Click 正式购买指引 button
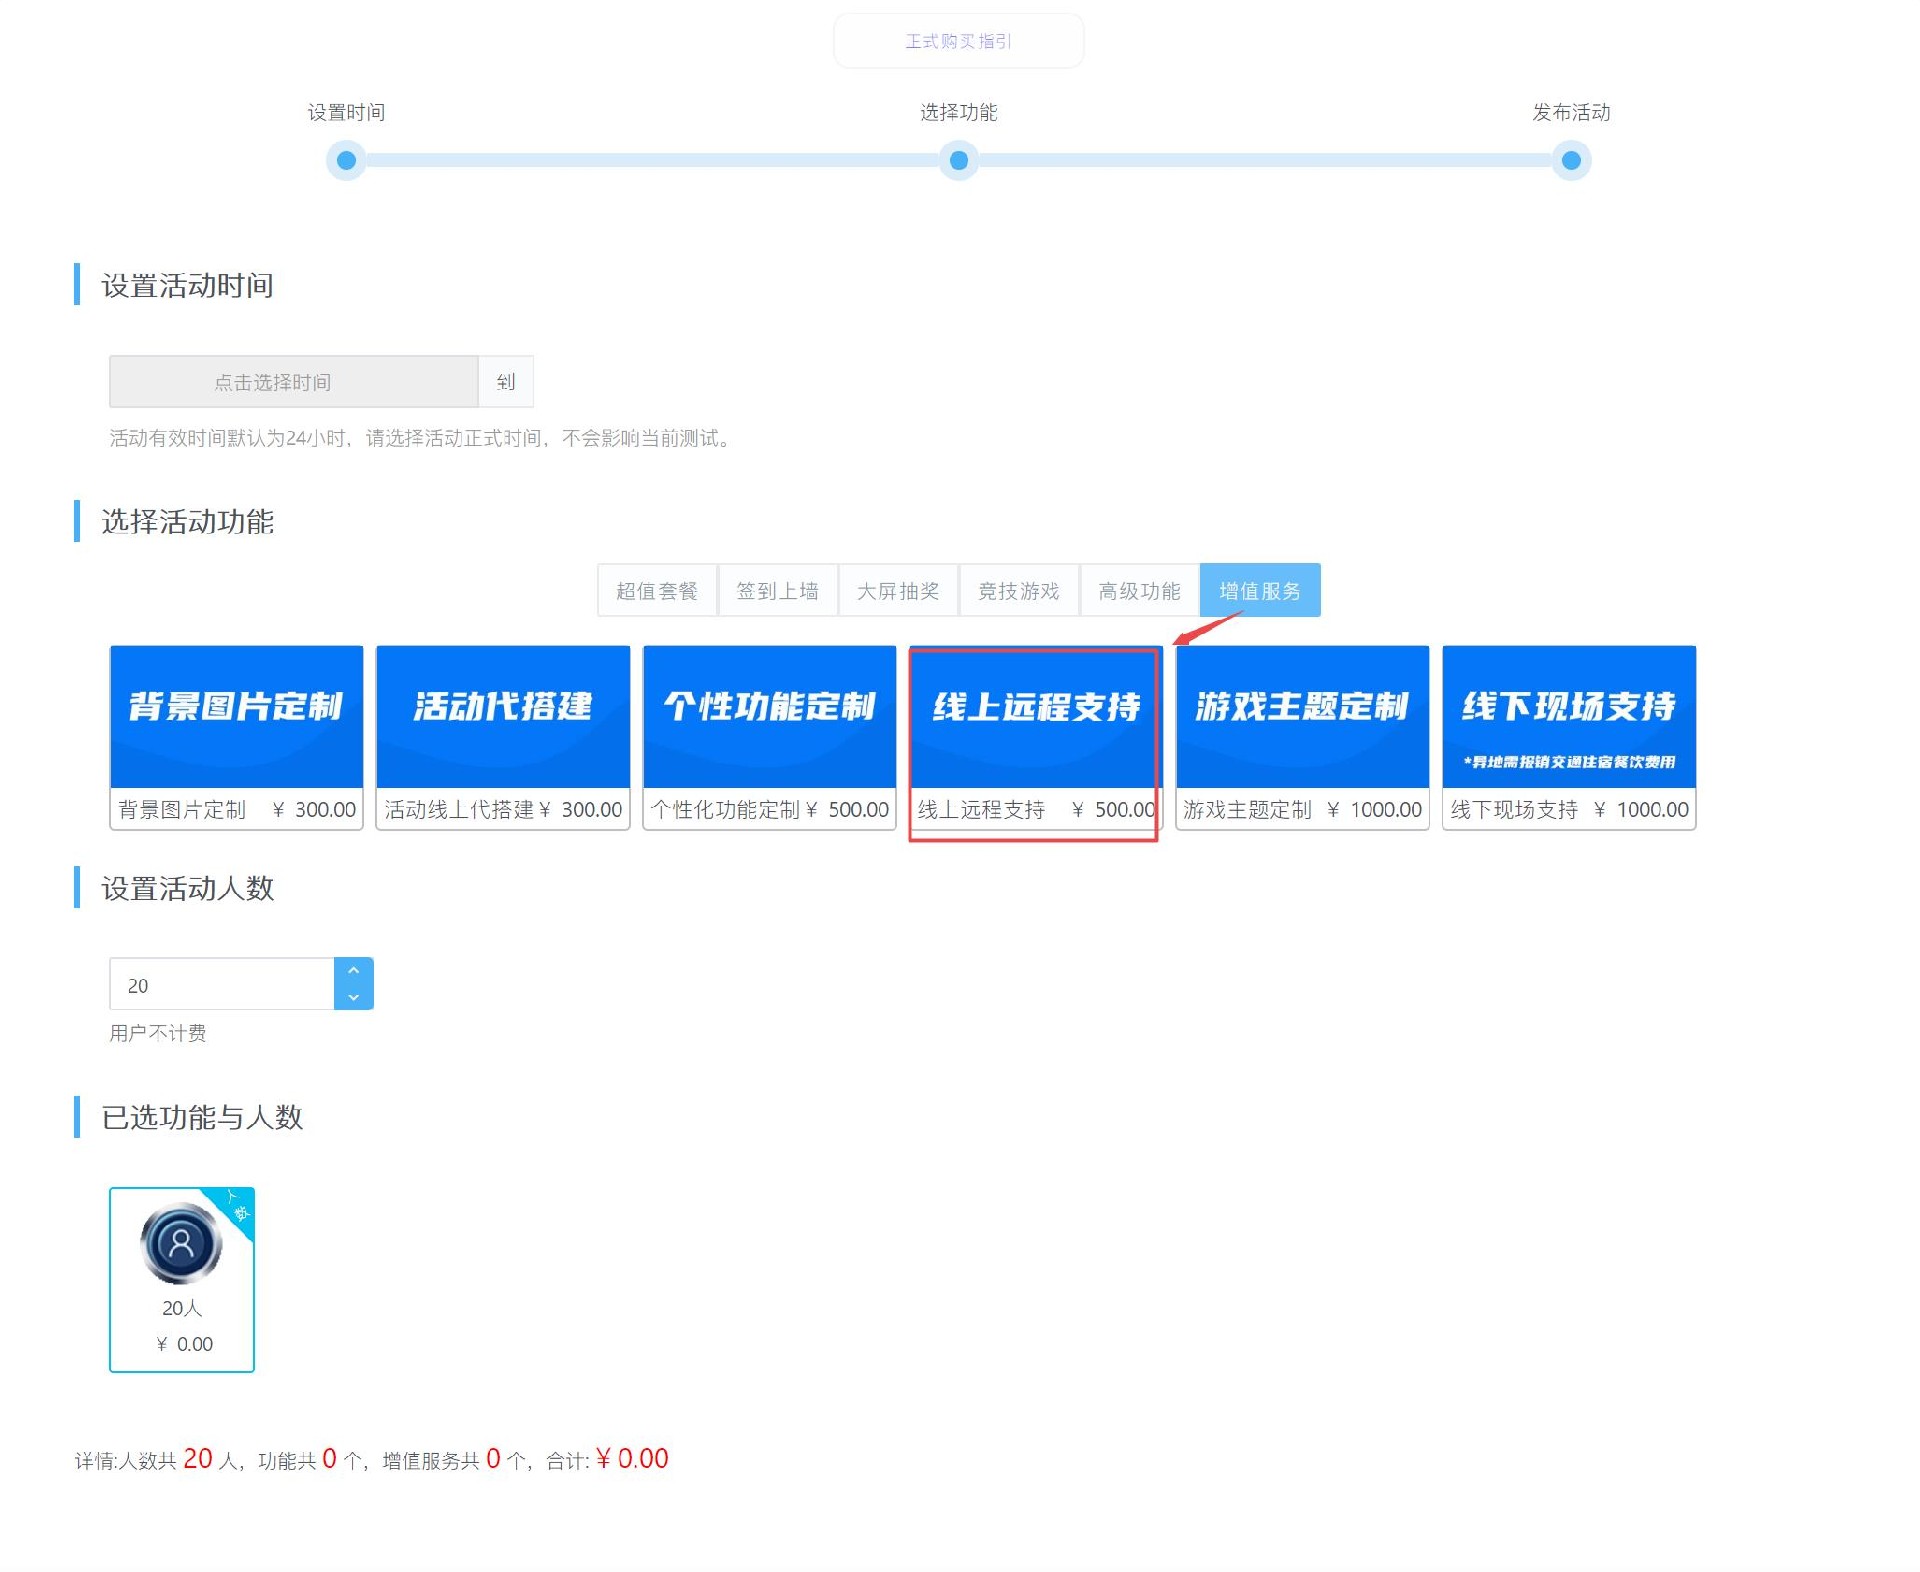The height and width of the screenshot is (1572, 1920). [x=958, y=41]
